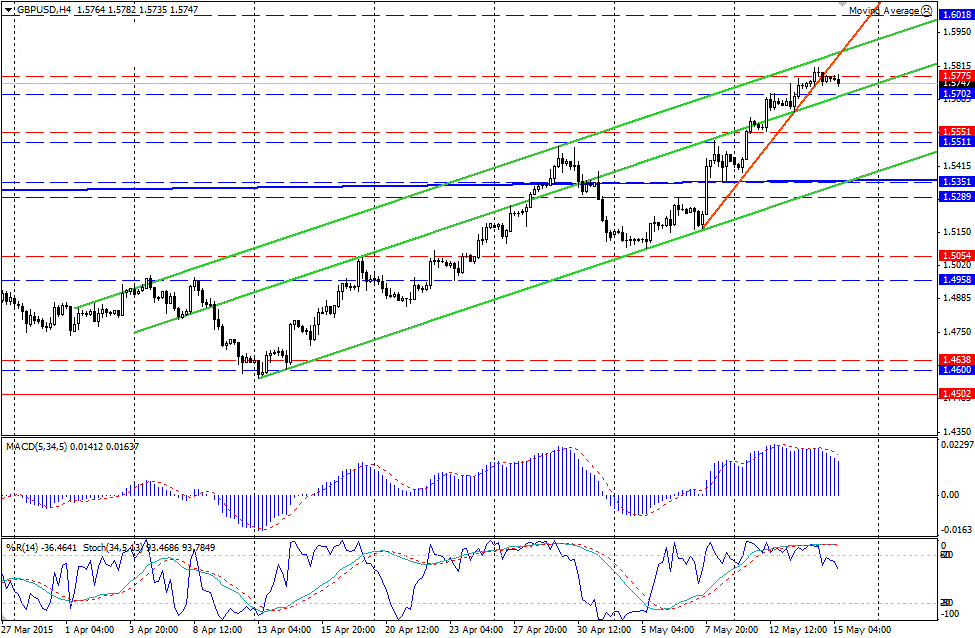The width and height of the screenshot is (975, 638).
Task: Click the 12 May 12:00 time label
Action: 798,629
